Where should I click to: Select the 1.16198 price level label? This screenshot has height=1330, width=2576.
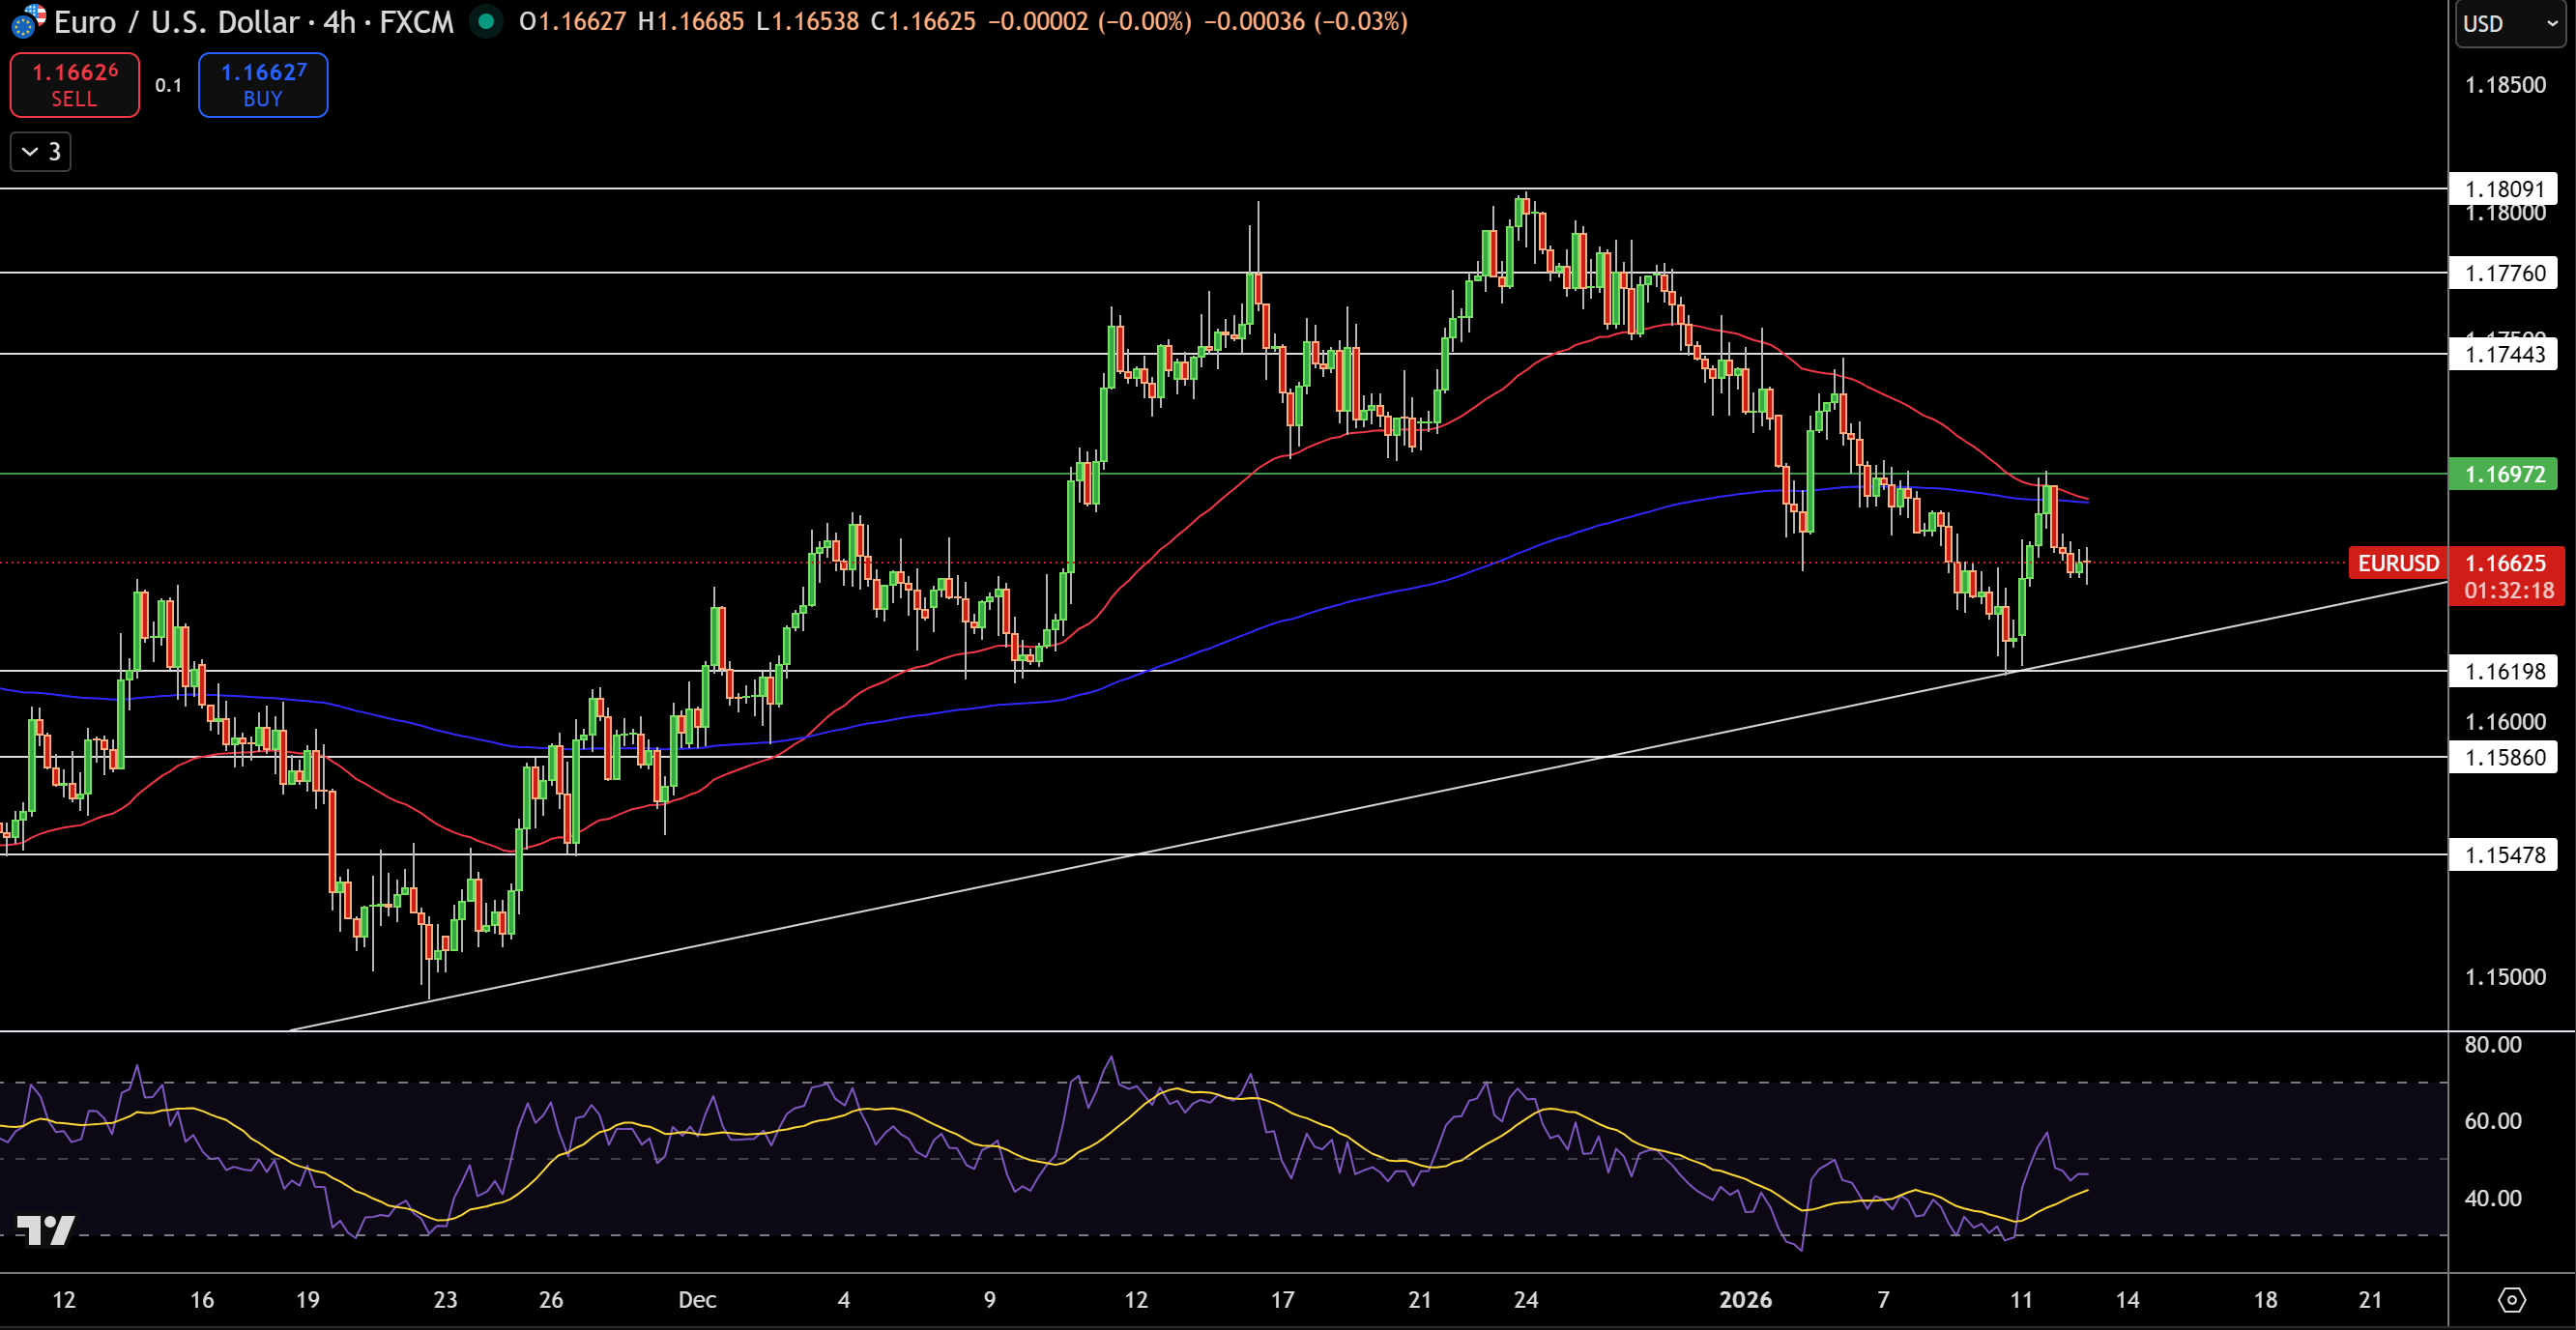point(2503,671)
